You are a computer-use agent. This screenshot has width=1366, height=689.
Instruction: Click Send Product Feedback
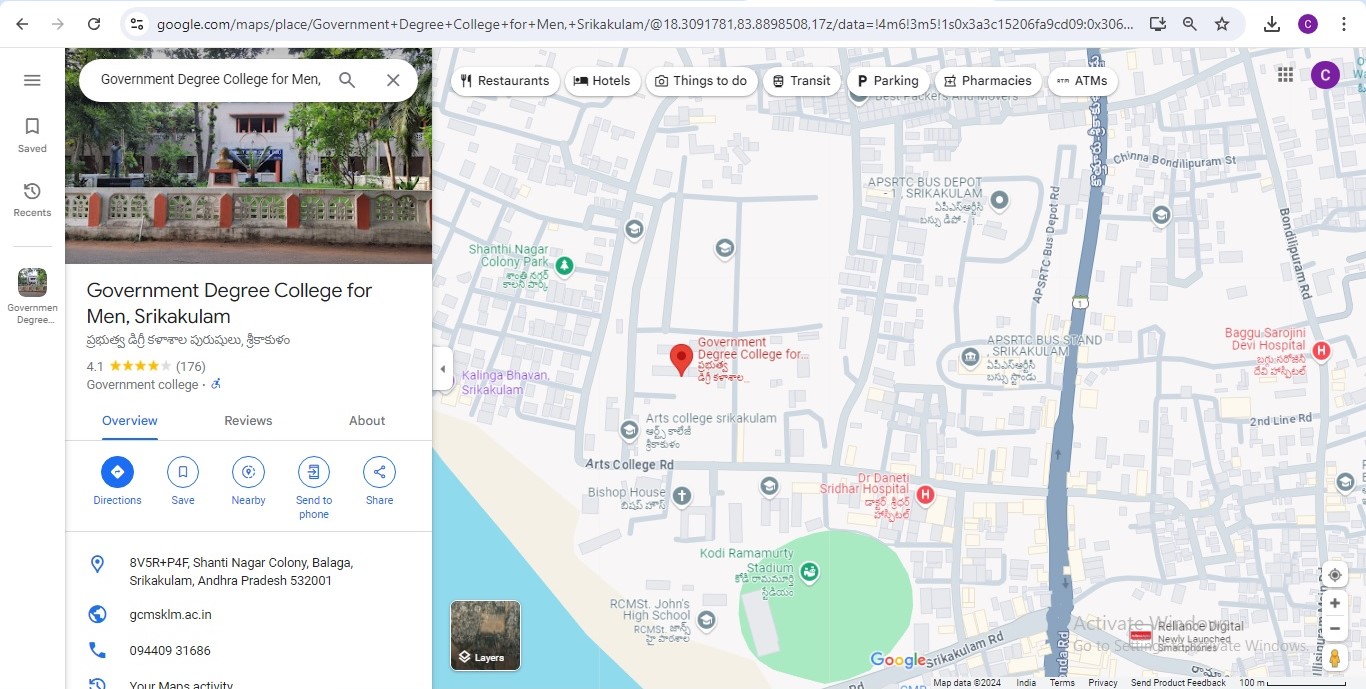click(x=1178, y=683)
